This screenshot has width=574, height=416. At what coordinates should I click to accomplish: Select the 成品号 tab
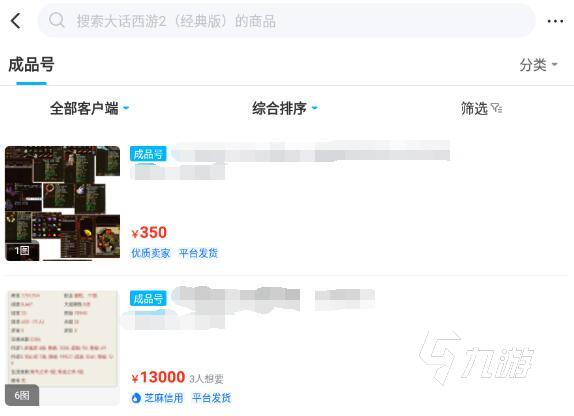(x=31, y=65)
